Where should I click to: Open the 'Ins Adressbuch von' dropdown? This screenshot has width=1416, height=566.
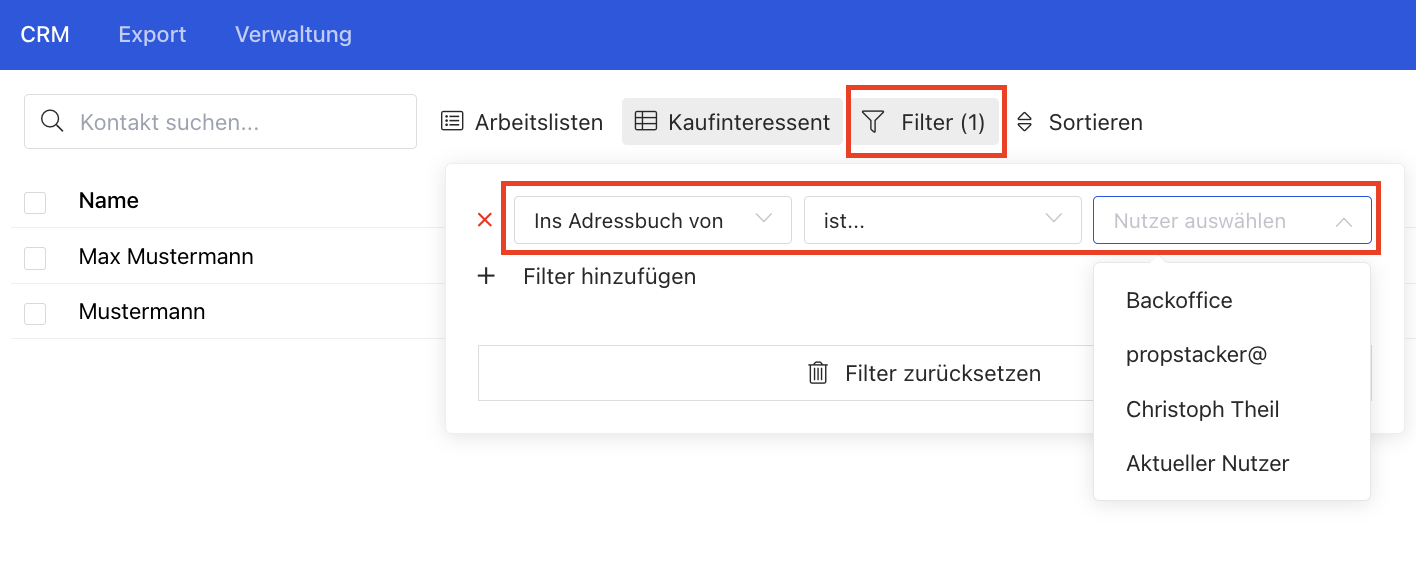click(x=652, y=220)
